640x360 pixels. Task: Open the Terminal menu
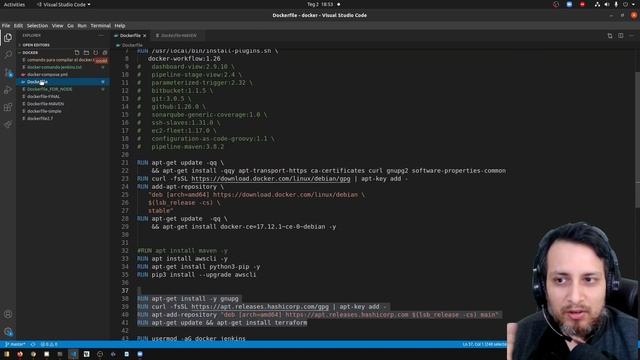click(100, 26)
